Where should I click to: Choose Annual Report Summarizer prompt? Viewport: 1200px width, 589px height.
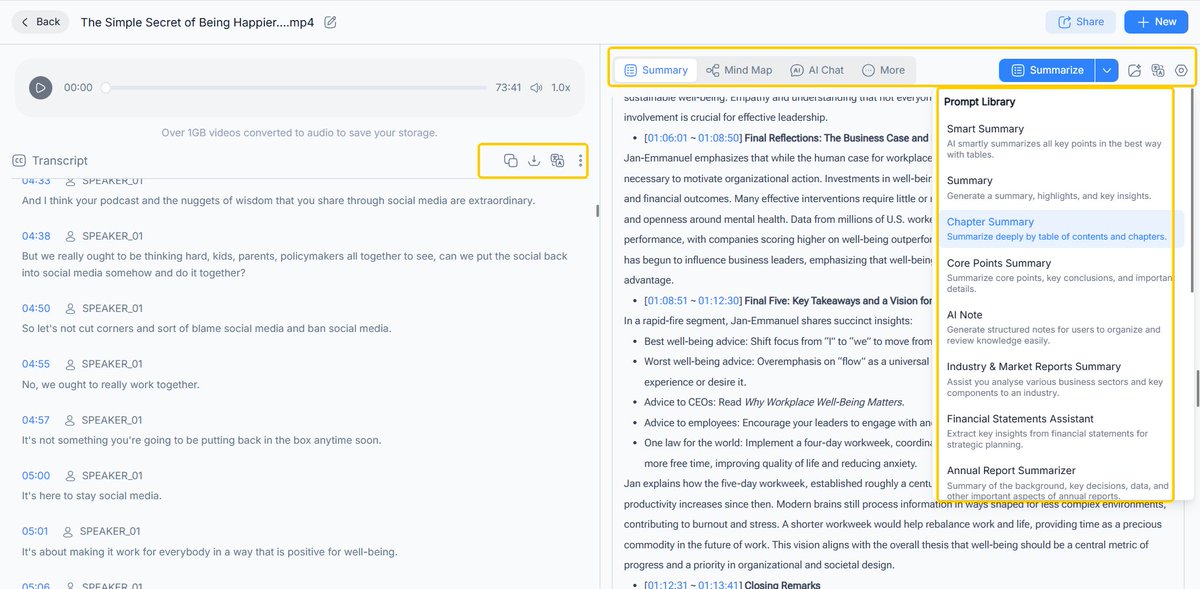pos(1058,481)
